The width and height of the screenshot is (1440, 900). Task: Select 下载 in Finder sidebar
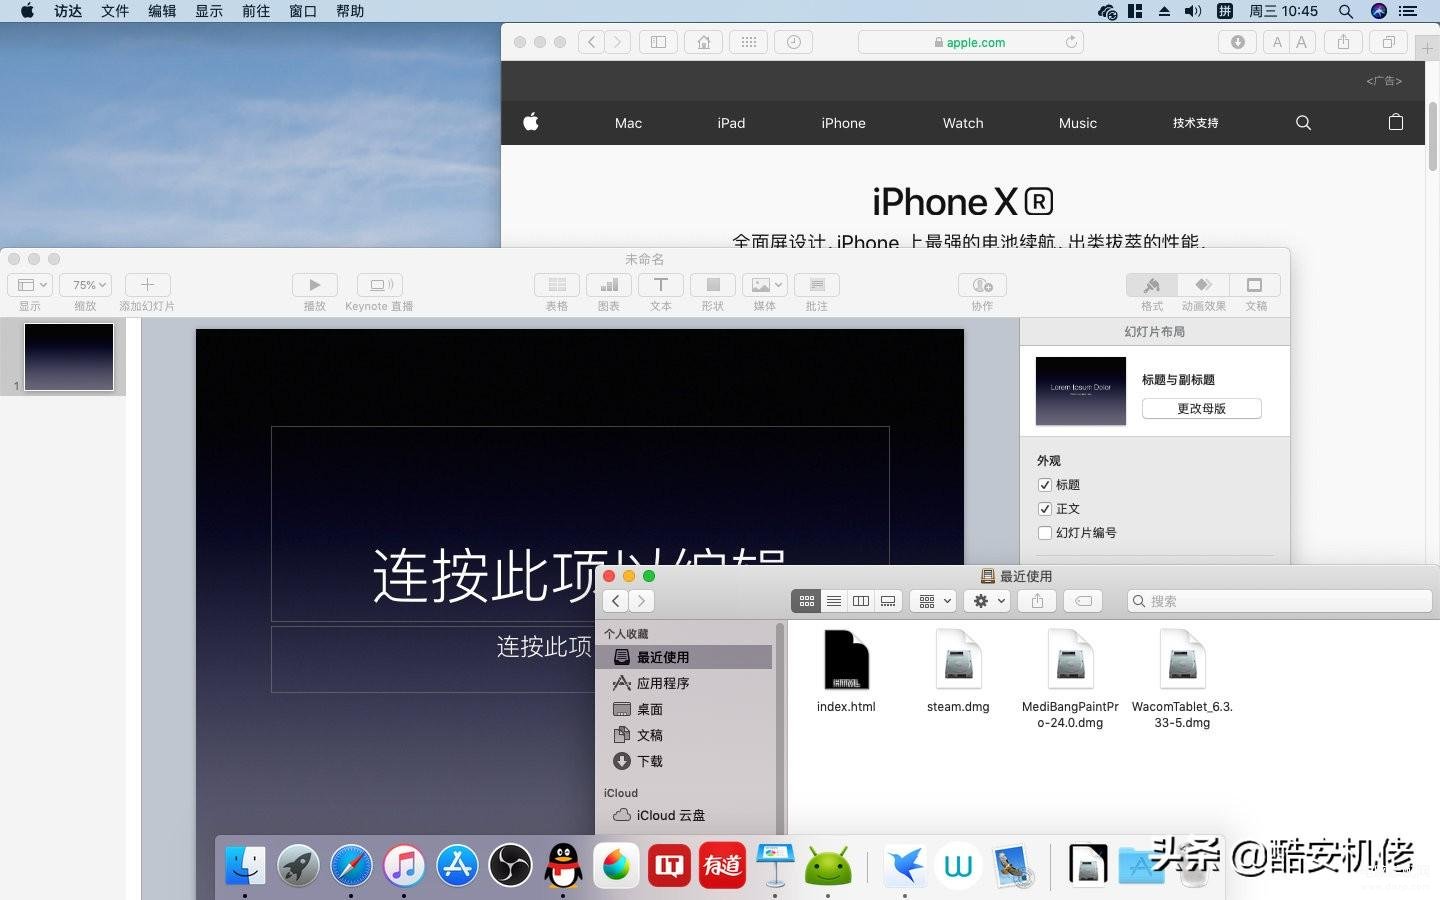pyautogui.click(x=686, y=761)
